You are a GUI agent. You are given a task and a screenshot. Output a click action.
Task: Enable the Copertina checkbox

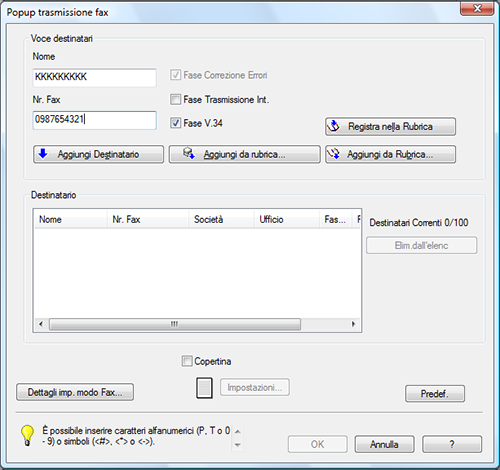click(187, 361)
